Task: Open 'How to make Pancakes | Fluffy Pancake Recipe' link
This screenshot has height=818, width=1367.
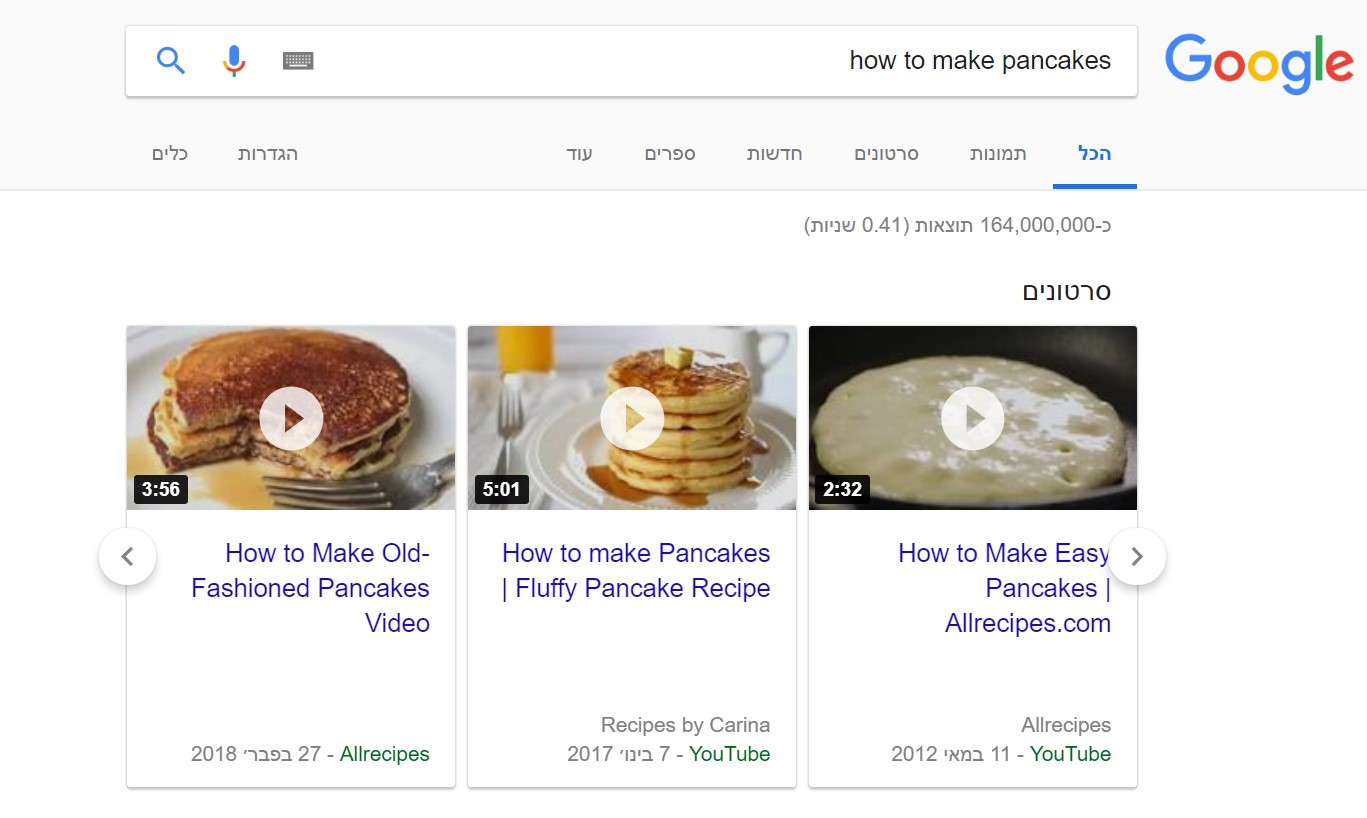Action: click(636, 571)
